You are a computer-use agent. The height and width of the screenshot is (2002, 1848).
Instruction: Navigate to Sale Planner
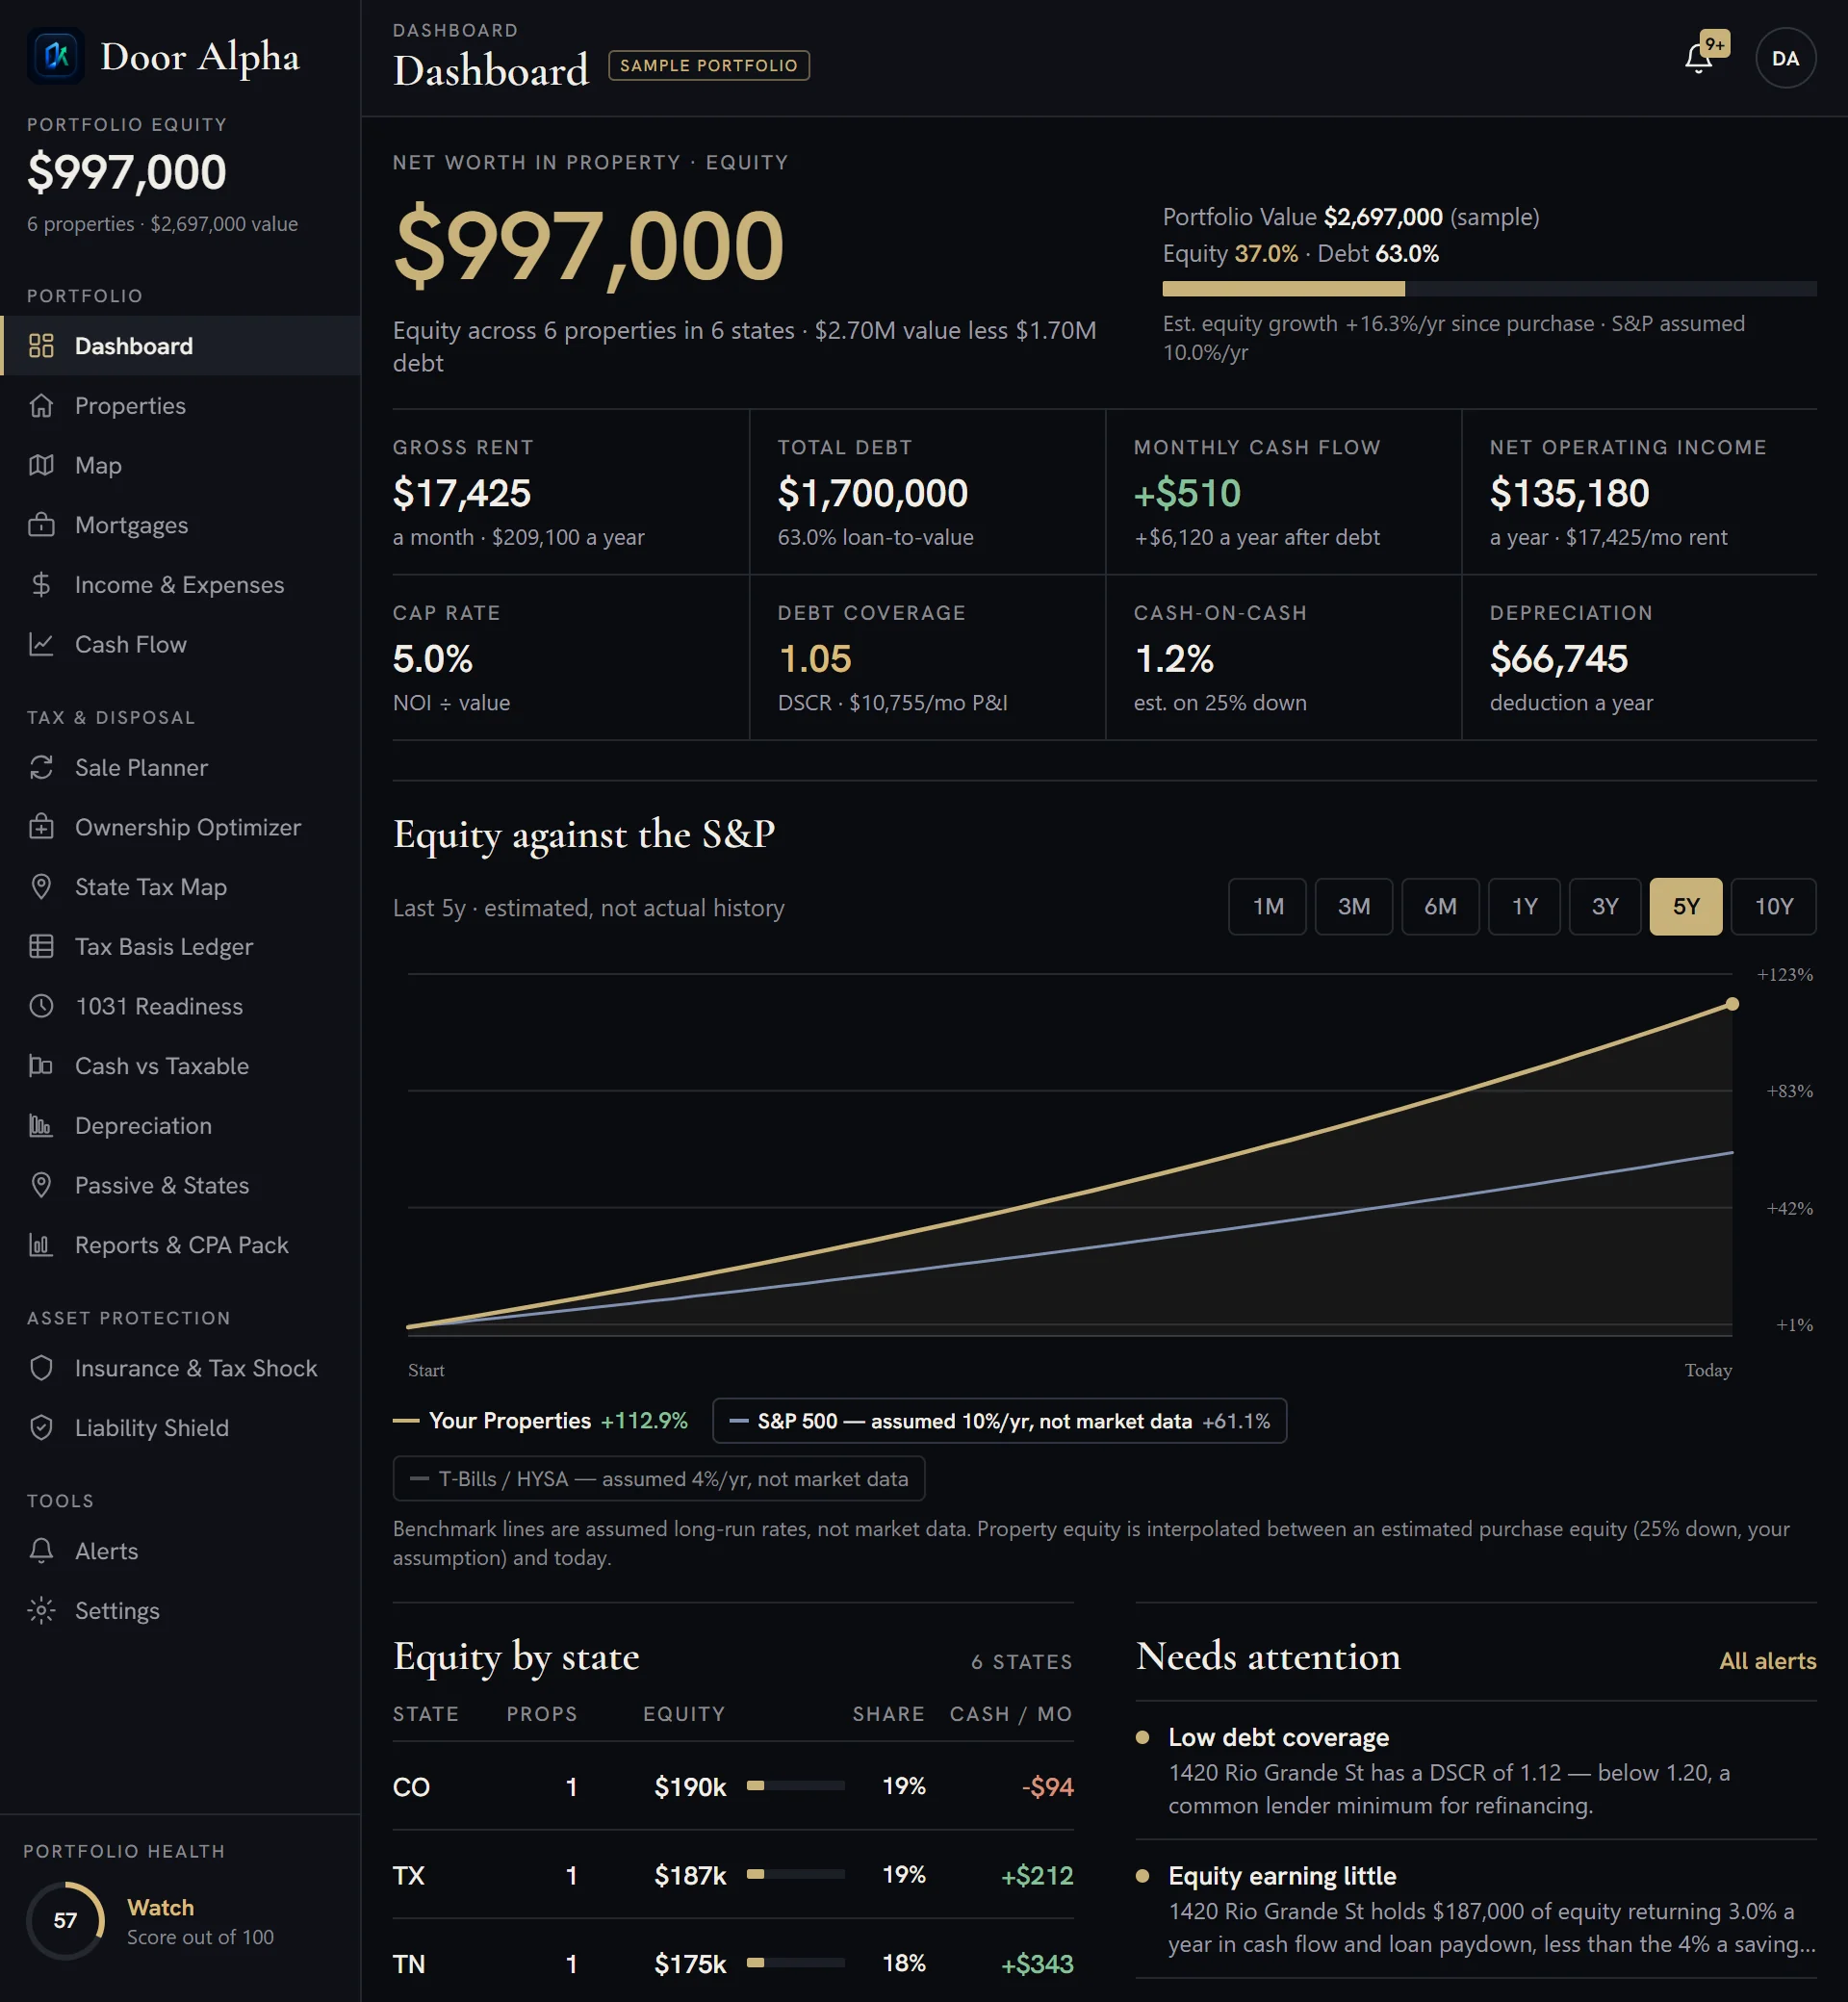coord(180,768)
